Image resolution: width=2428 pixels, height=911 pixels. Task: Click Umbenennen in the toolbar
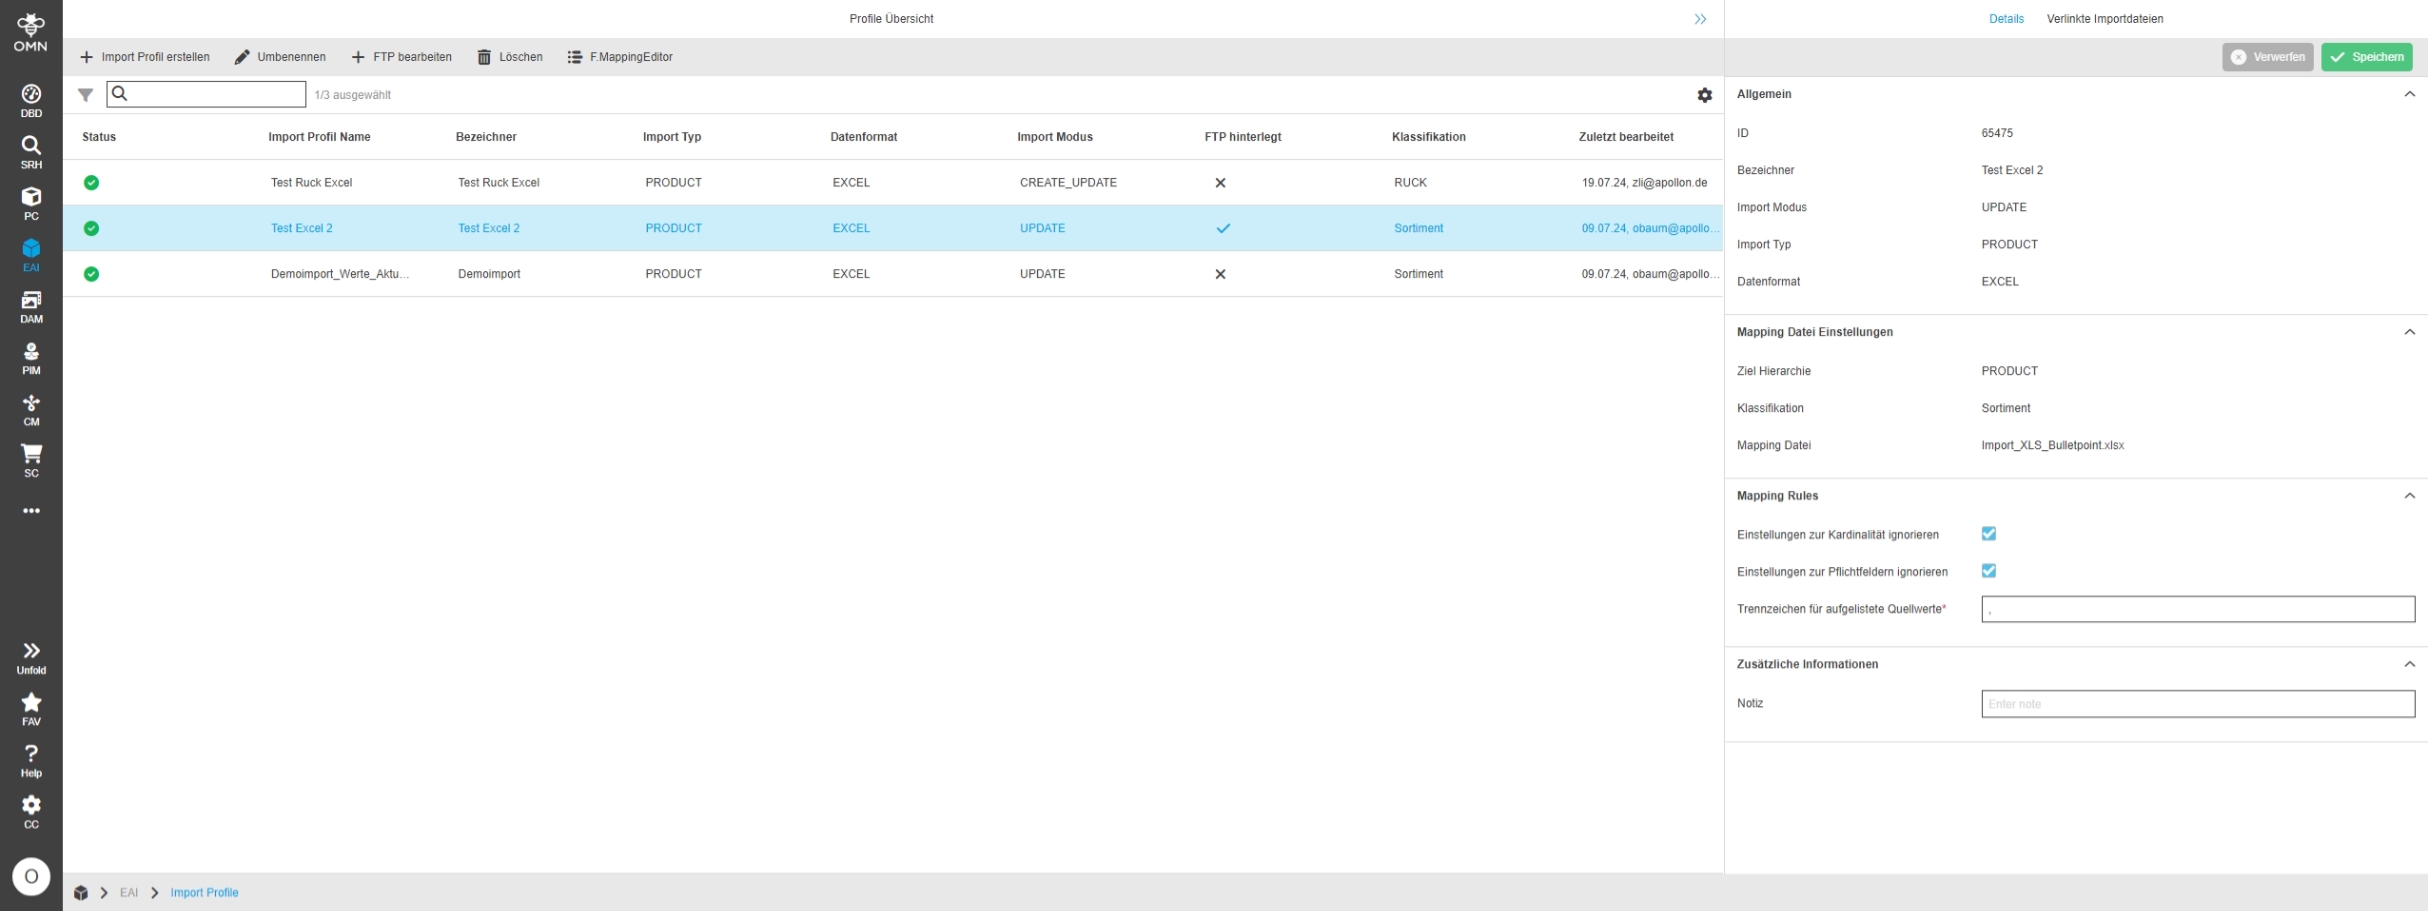click(280, 57)
